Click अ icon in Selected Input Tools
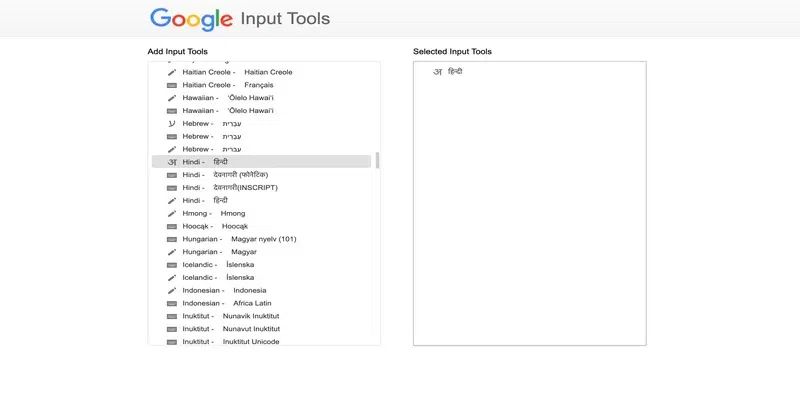 click(x=437, y=72)
